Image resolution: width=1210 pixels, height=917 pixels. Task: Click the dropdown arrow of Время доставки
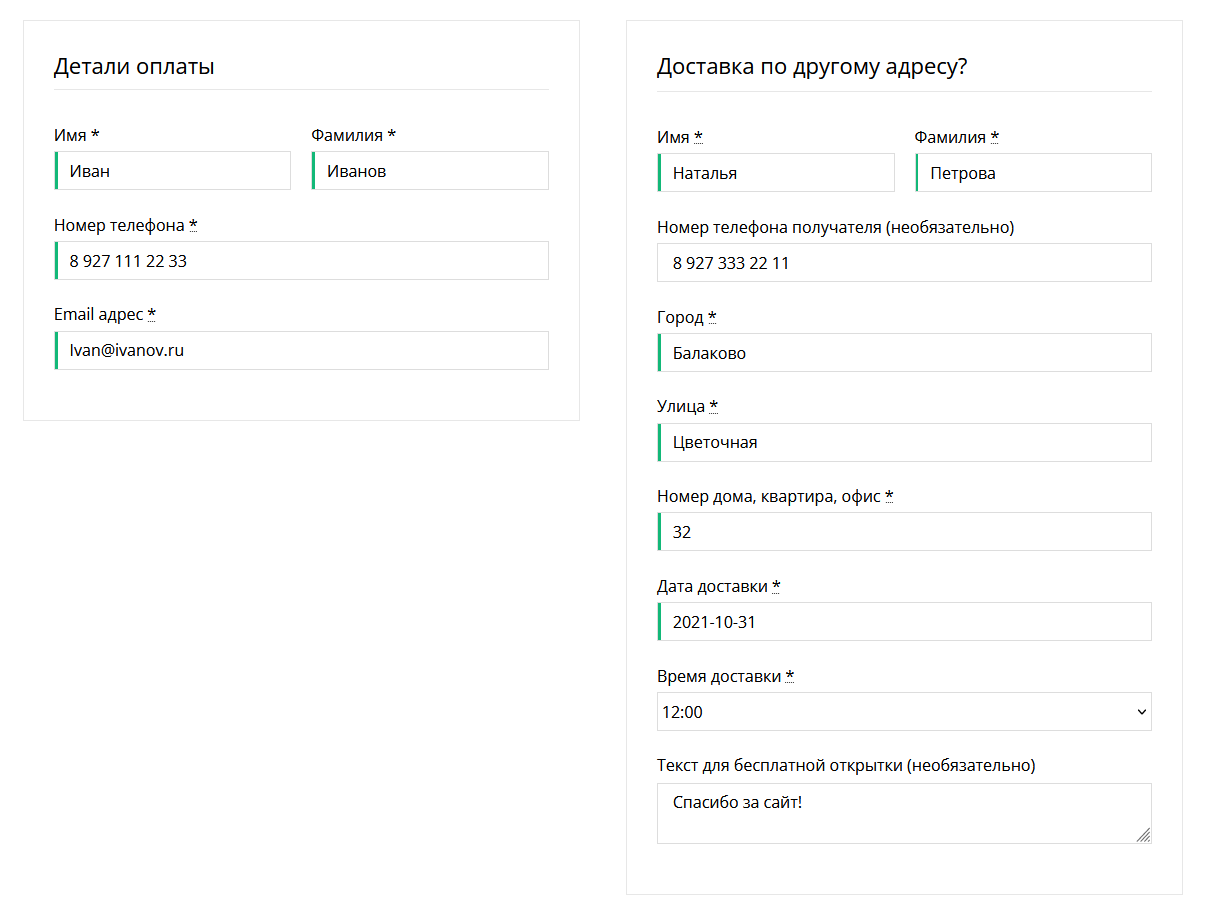click(1142, 712)
